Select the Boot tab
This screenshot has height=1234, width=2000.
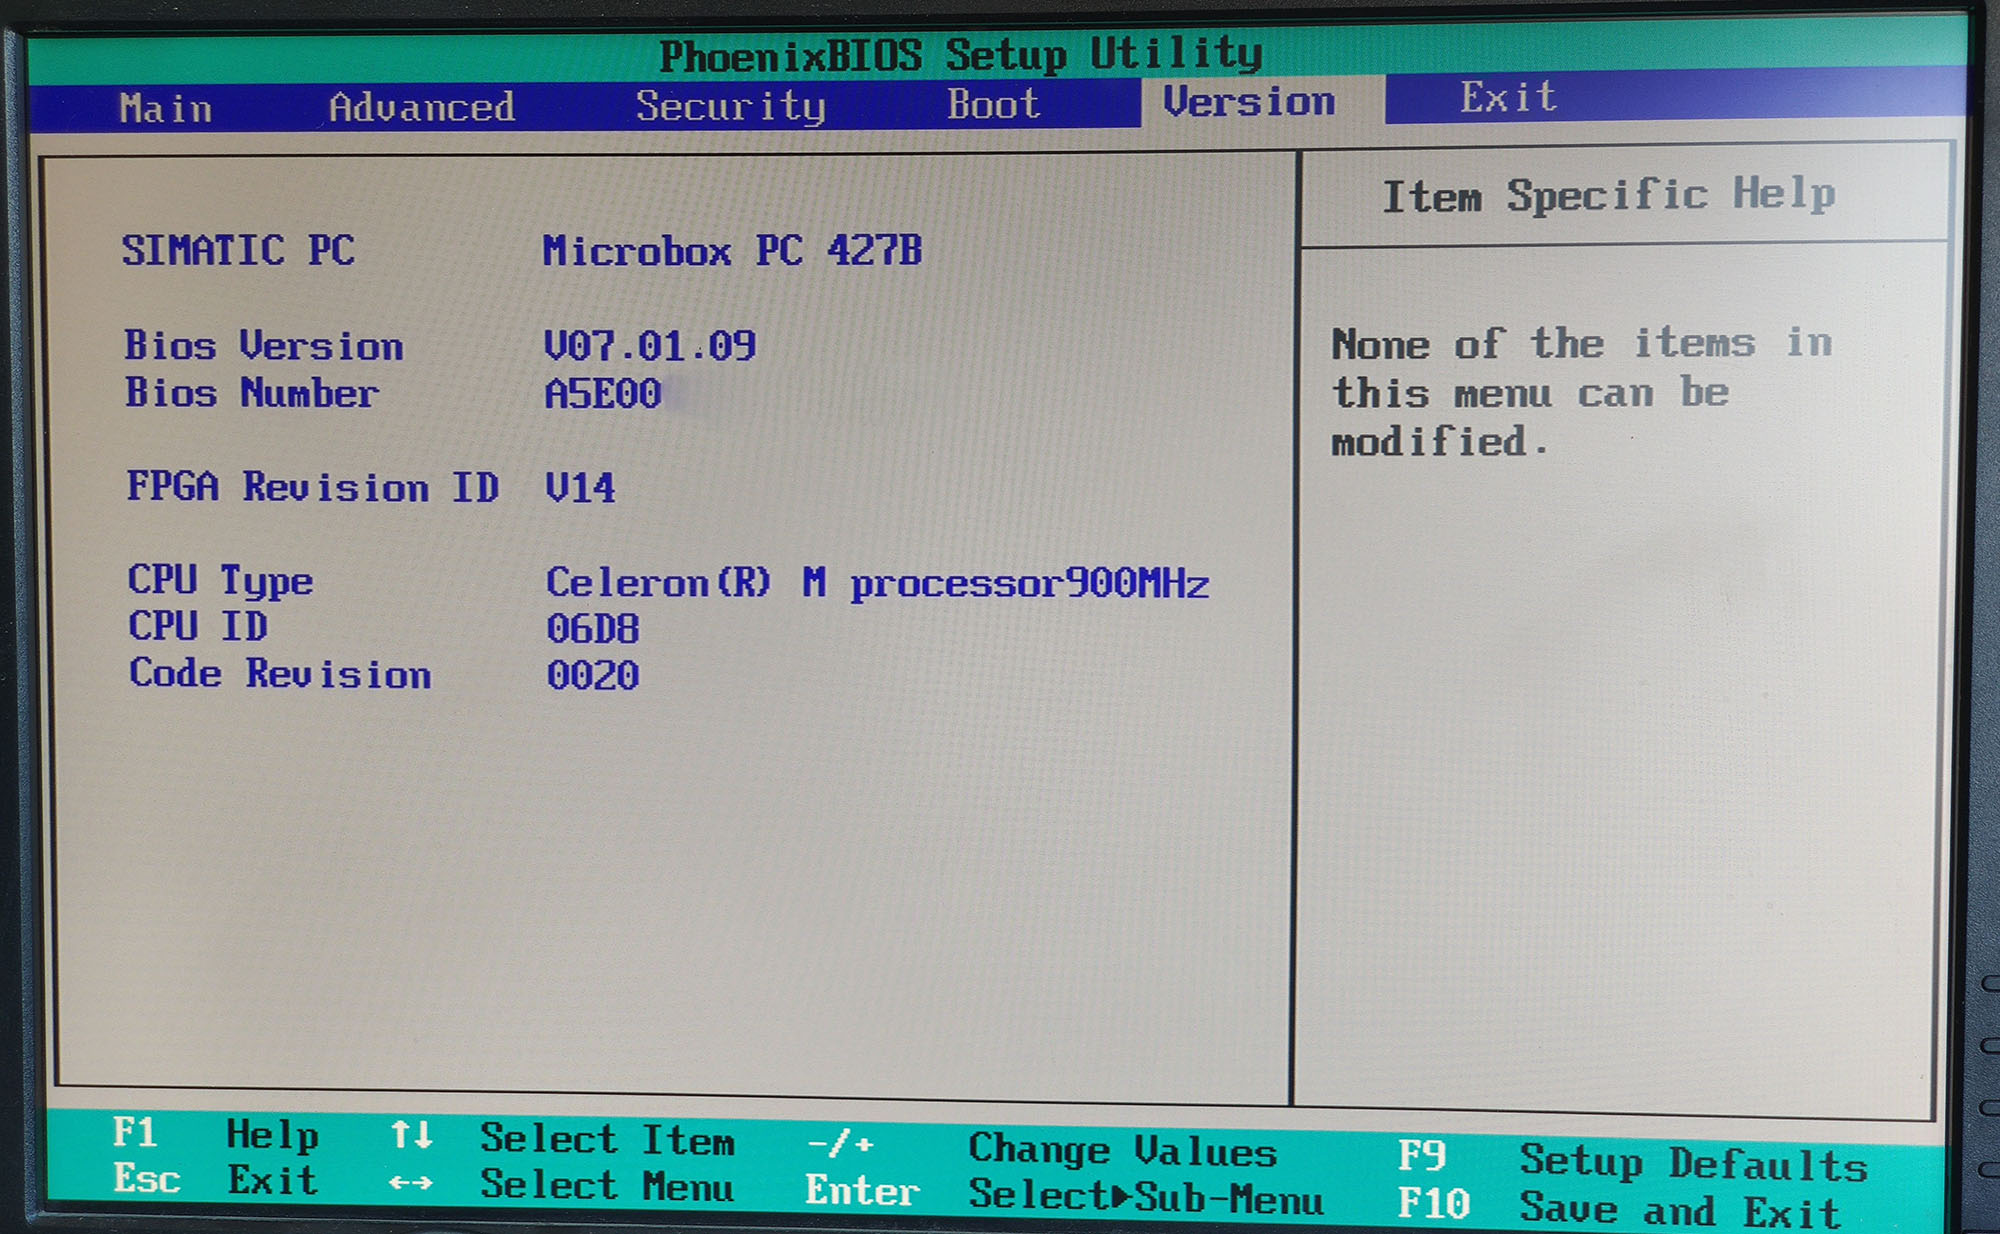(994, 104)
